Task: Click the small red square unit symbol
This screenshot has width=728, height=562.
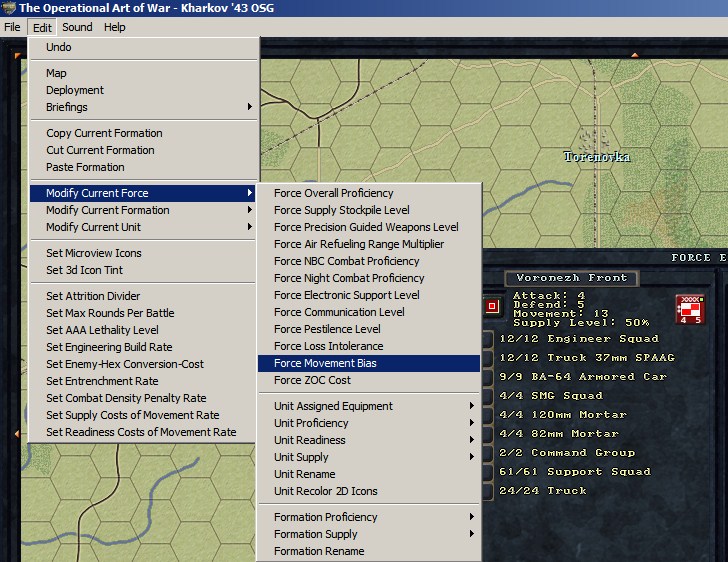Action: tap(492, 306)
